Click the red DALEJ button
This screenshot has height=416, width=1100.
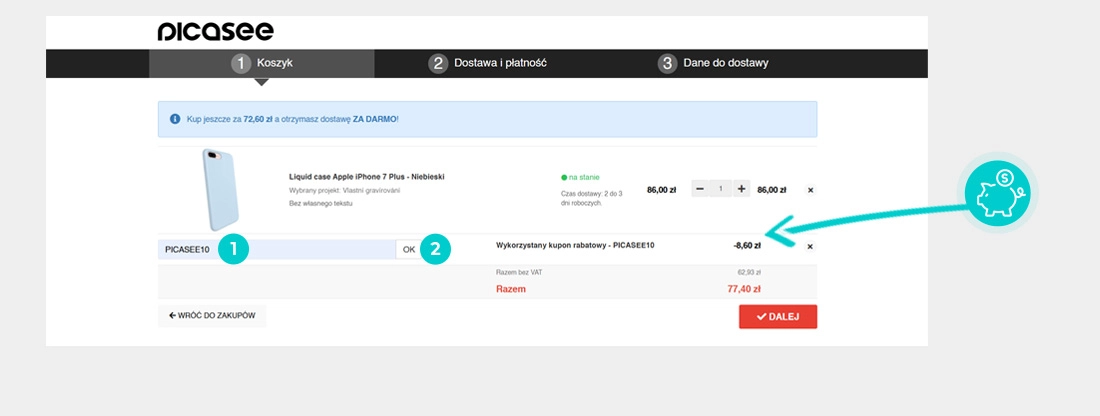(x=777, y=317)
